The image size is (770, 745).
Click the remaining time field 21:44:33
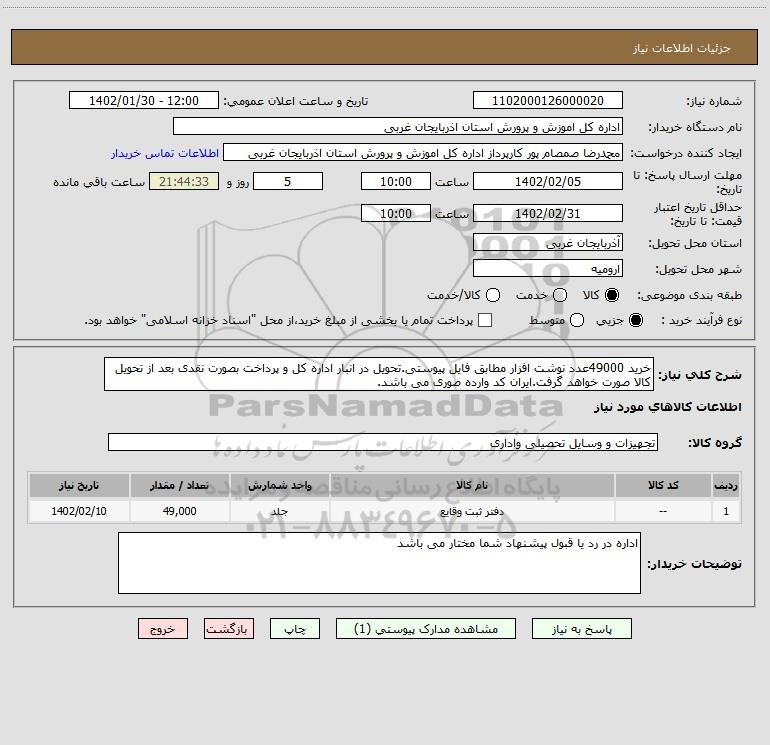pos(184,181)
